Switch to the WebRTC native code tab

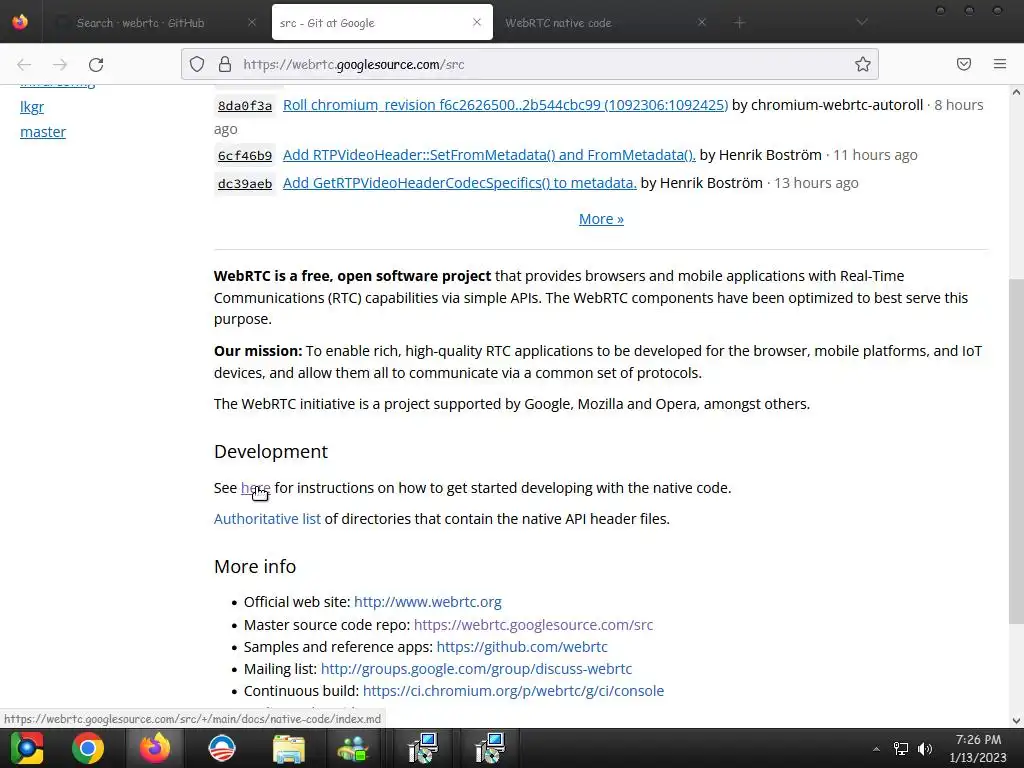607,23
